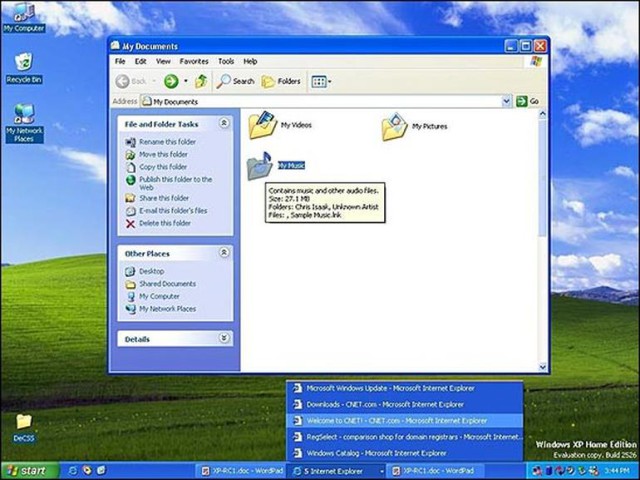This screenshot has width=640, height=480.
Task: Click the Up folder toolbar icon
Action: tap(200, 81)
